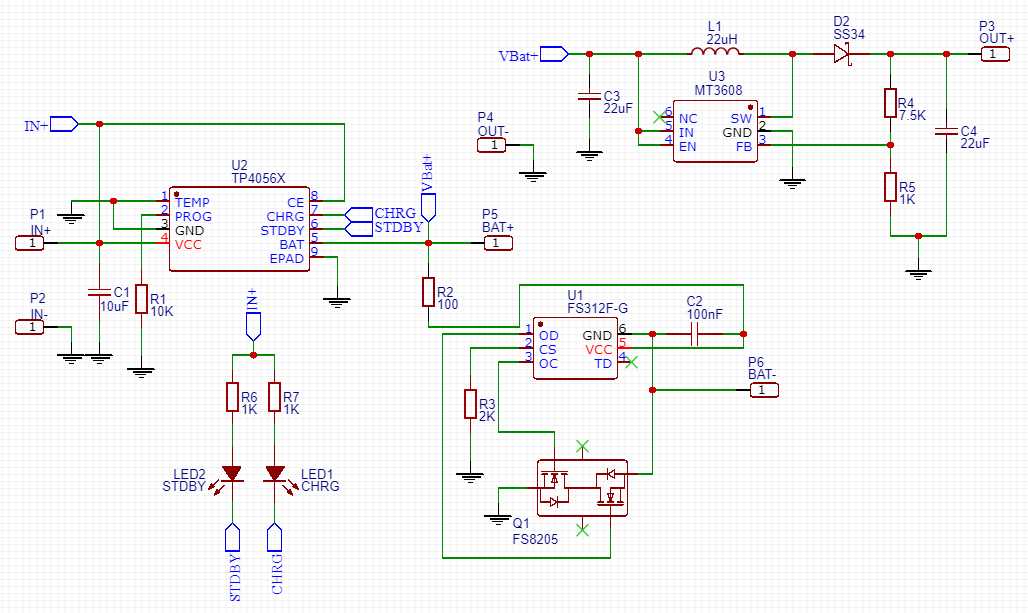Screen dimensions: 1028x613
Task: Select the CHRG port below LED1
Action: (x=275, y=537)
